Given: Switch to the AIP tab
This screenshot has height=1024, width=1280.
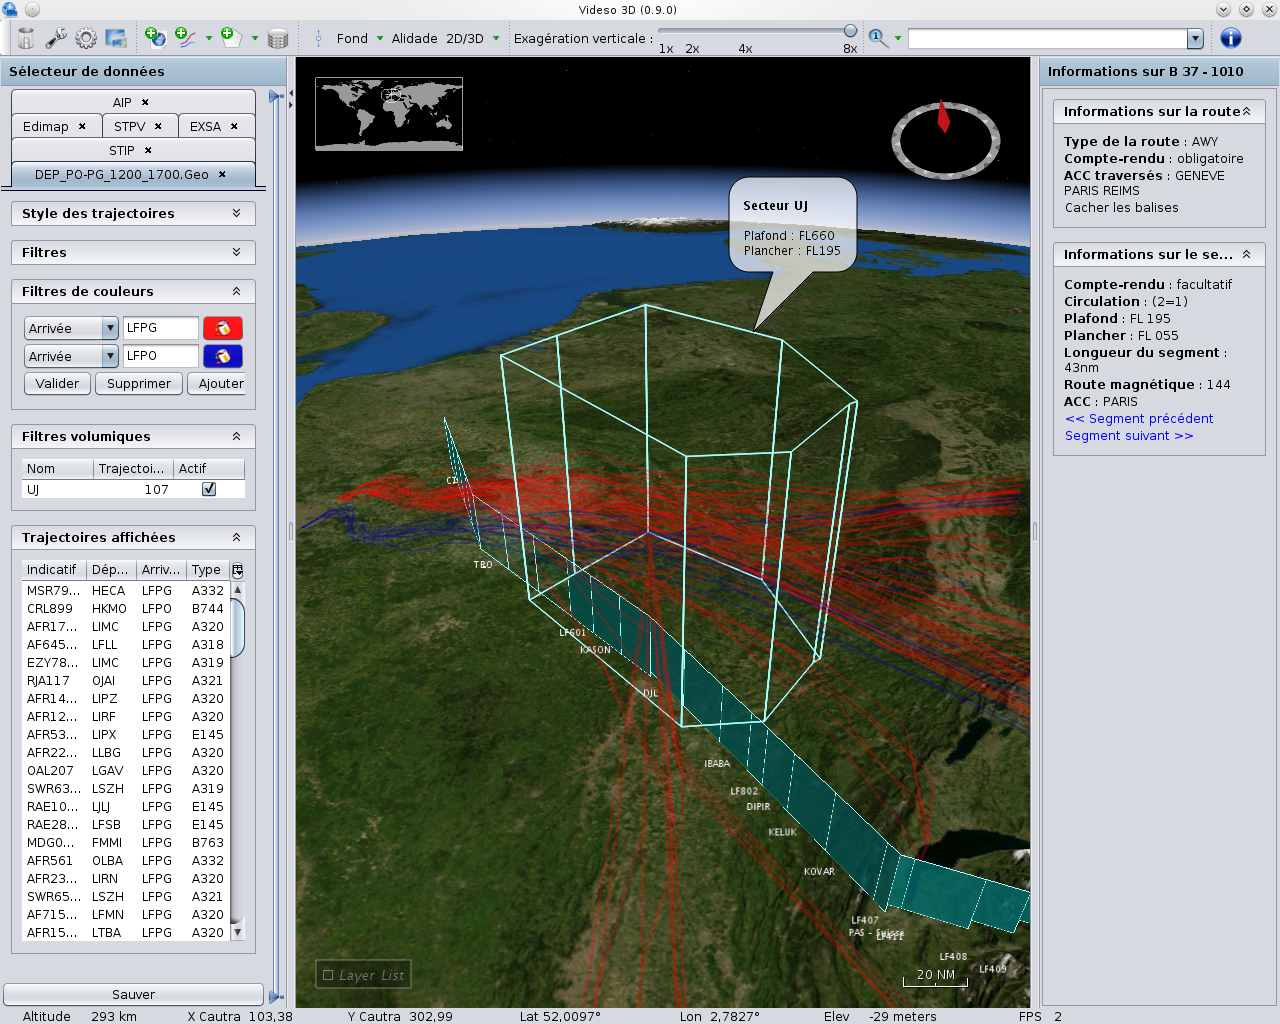Looking at the screenshot, I should pyautogui.click(x=122, y=102).
